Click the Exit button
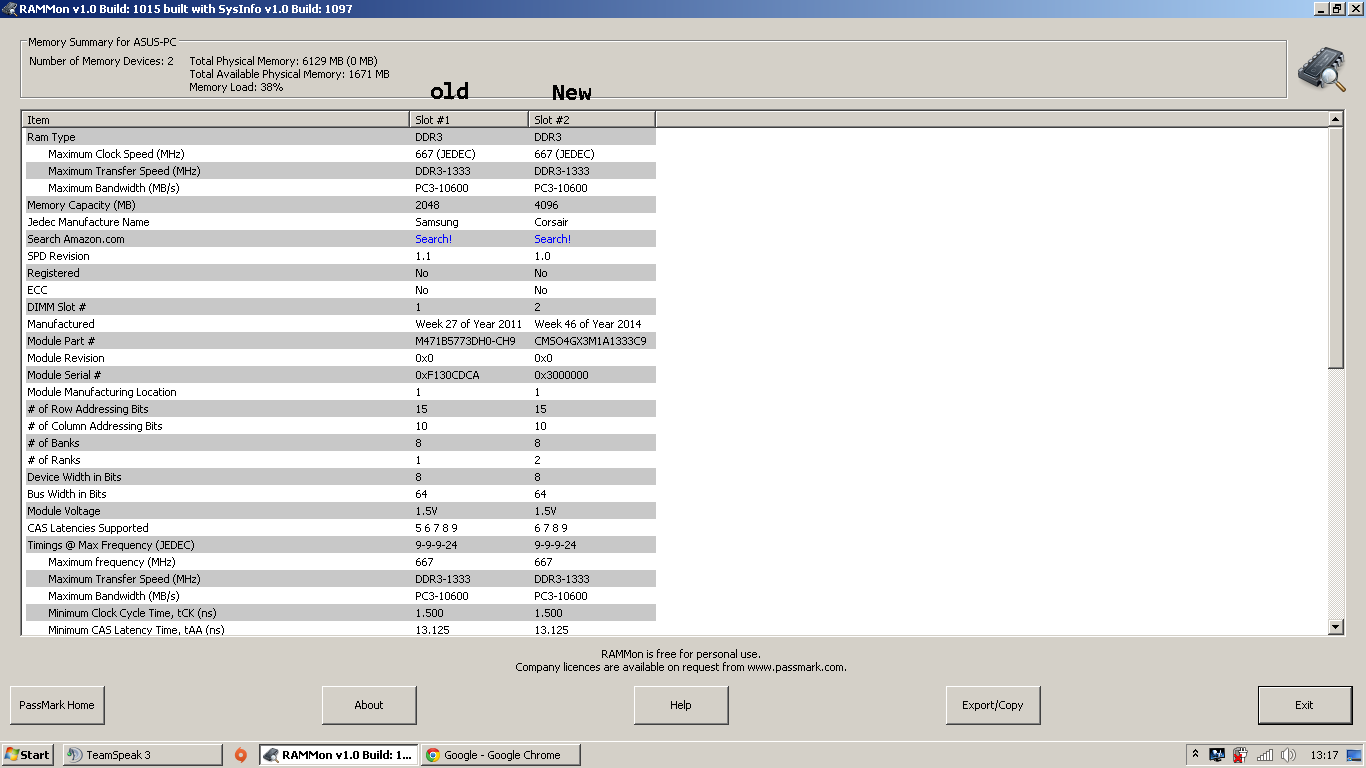 click(x=1305, y=705)
